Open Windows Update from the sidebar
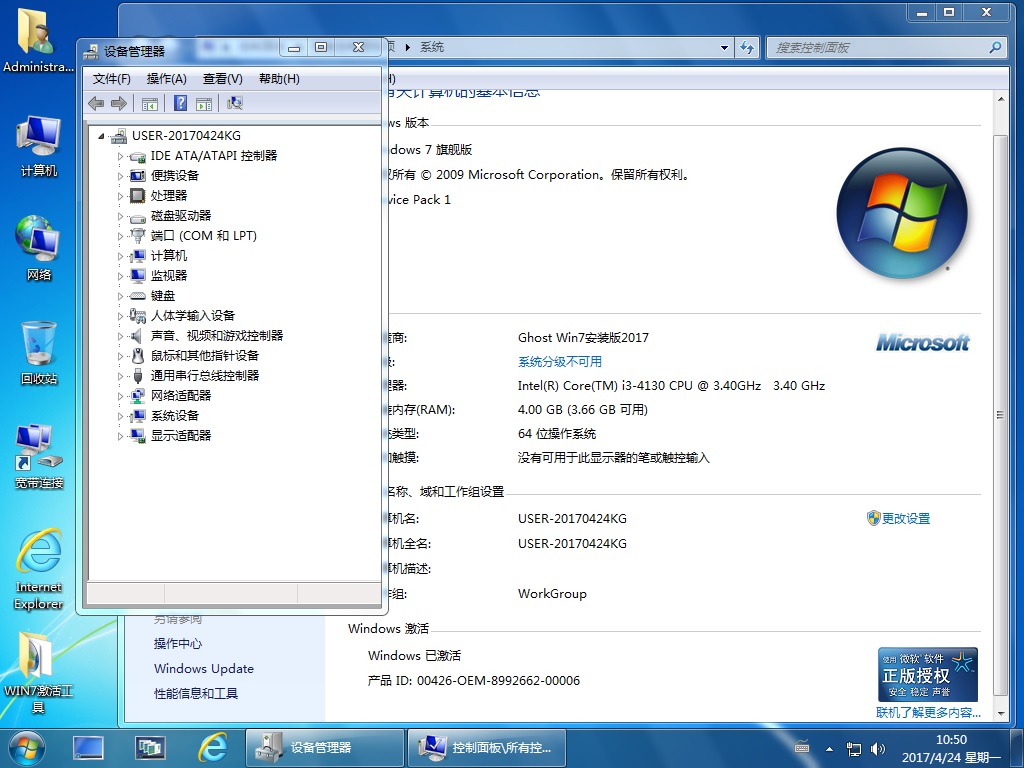Viewport: 1024px width, 768px height. (x=202, y=668)
